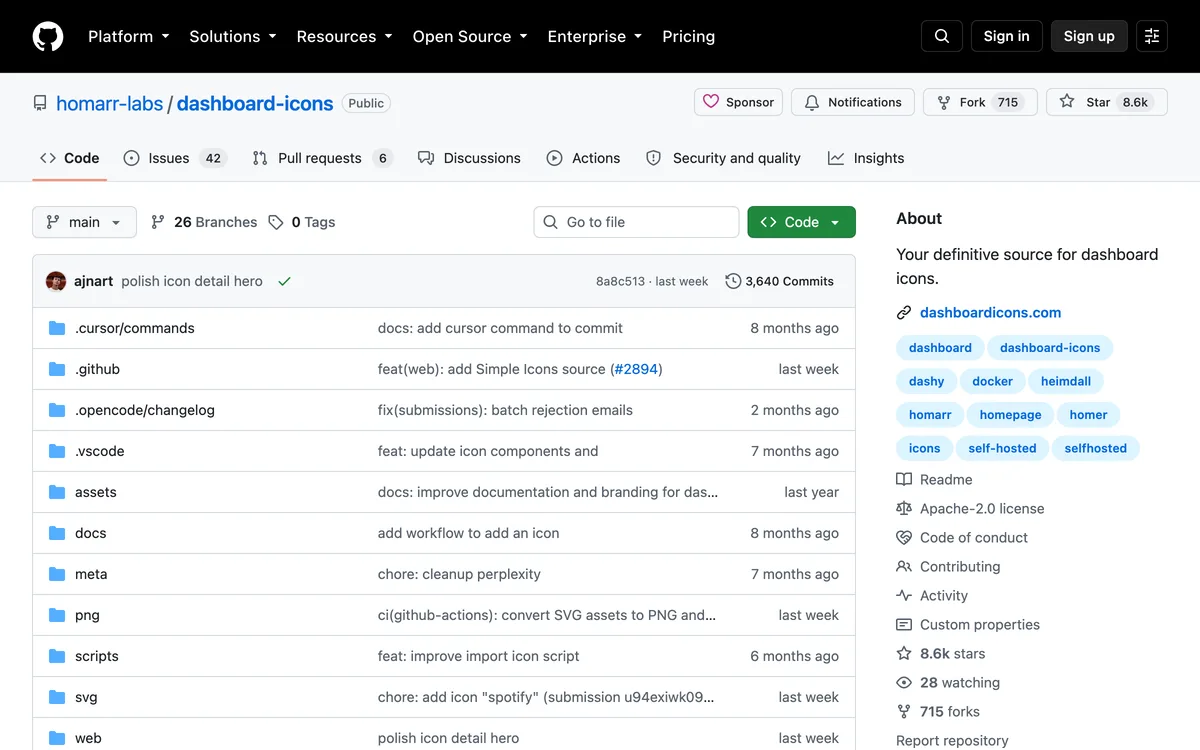The height and width of the screenshot is (750, 1200).
Task: Click the Go to file field
Action: coord(636,222)
